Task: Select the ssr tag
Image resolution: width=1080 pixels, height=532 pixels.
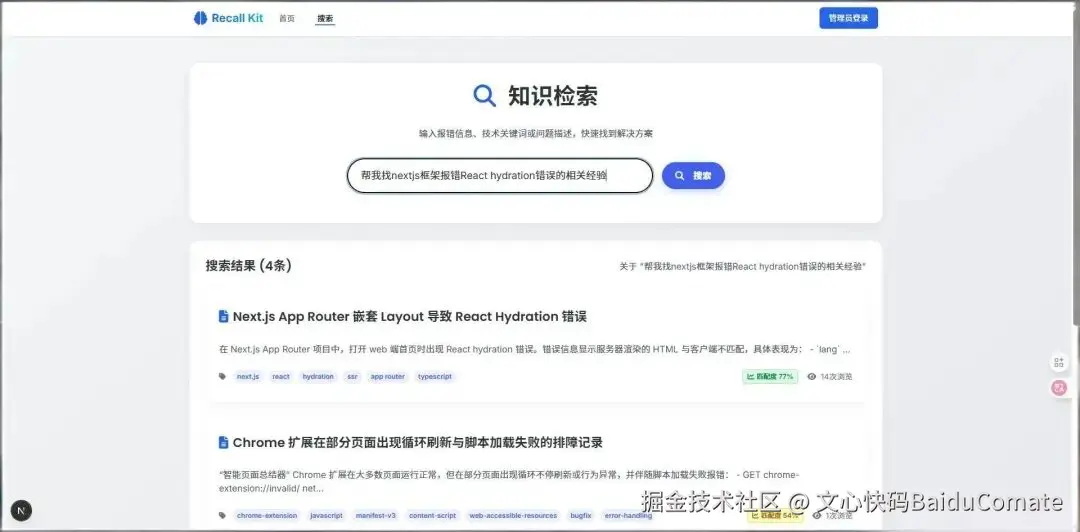Action: 352,377
